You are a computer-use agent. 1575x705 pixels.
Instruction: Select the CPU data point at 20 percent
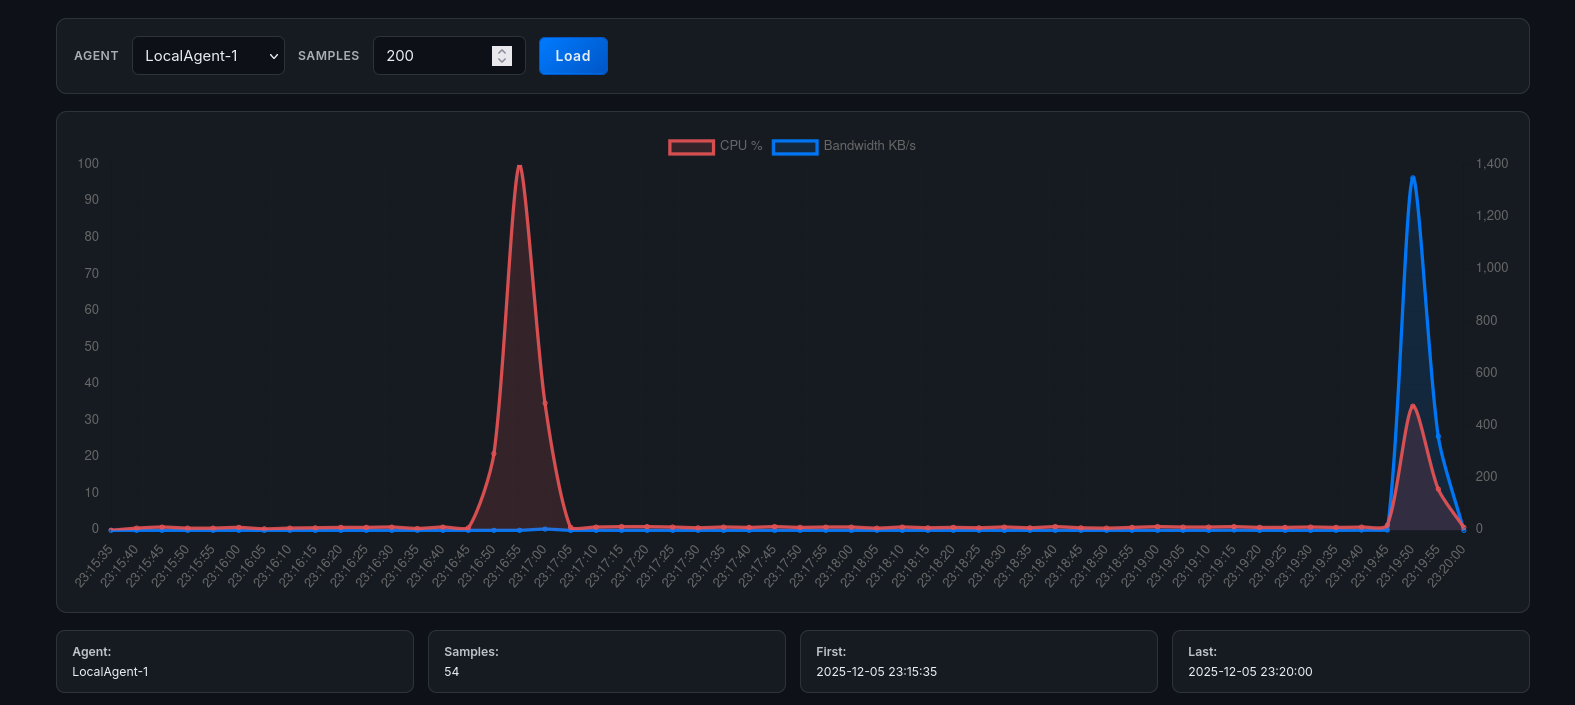point(494,453)
